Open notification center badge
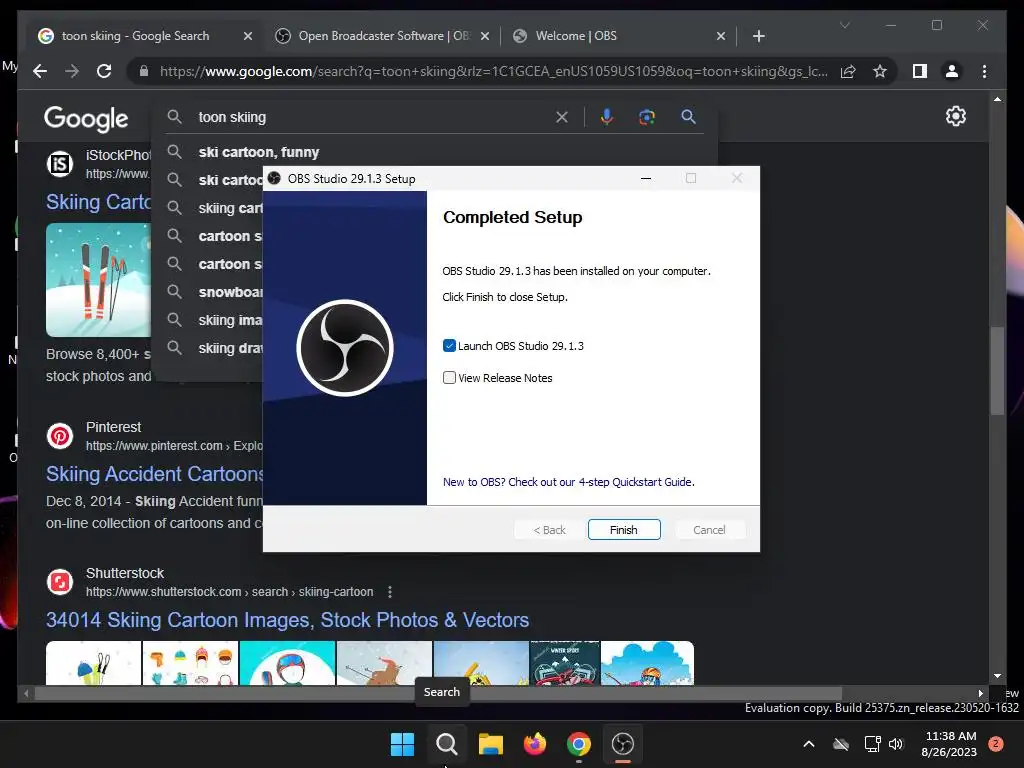 [996, 744]
